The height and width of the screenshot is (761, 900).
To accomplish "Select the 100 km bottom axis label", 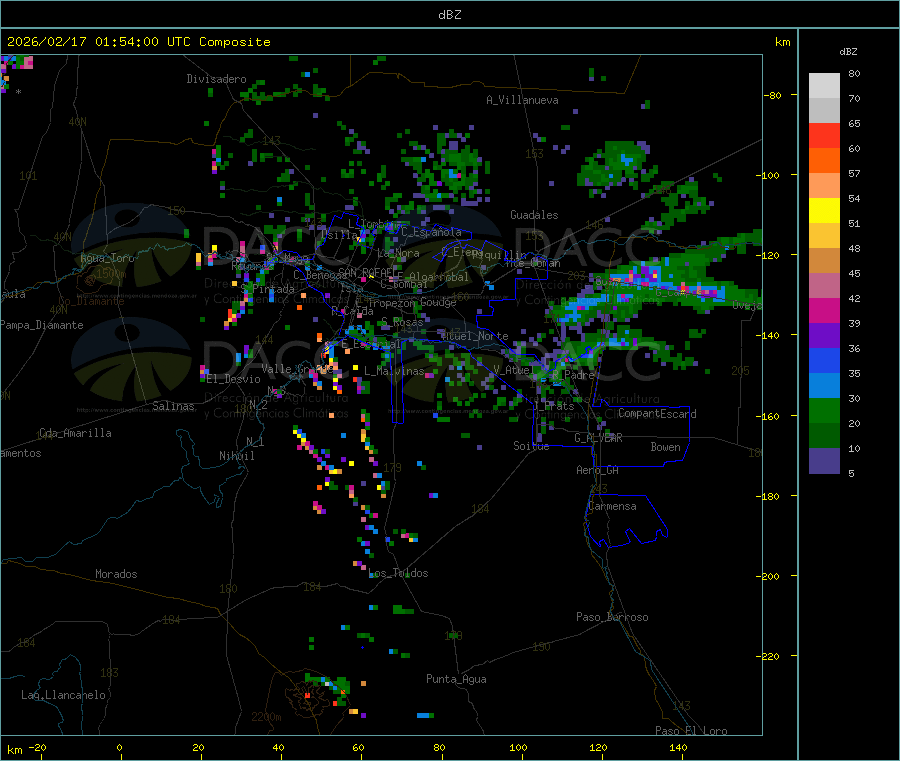I will click(x=518, y=747).
